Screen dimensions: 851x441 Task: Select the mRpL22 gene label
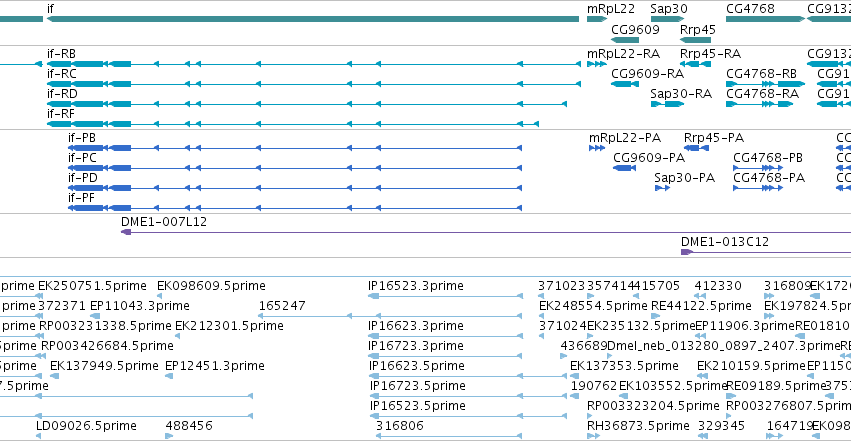coord(611,9)
